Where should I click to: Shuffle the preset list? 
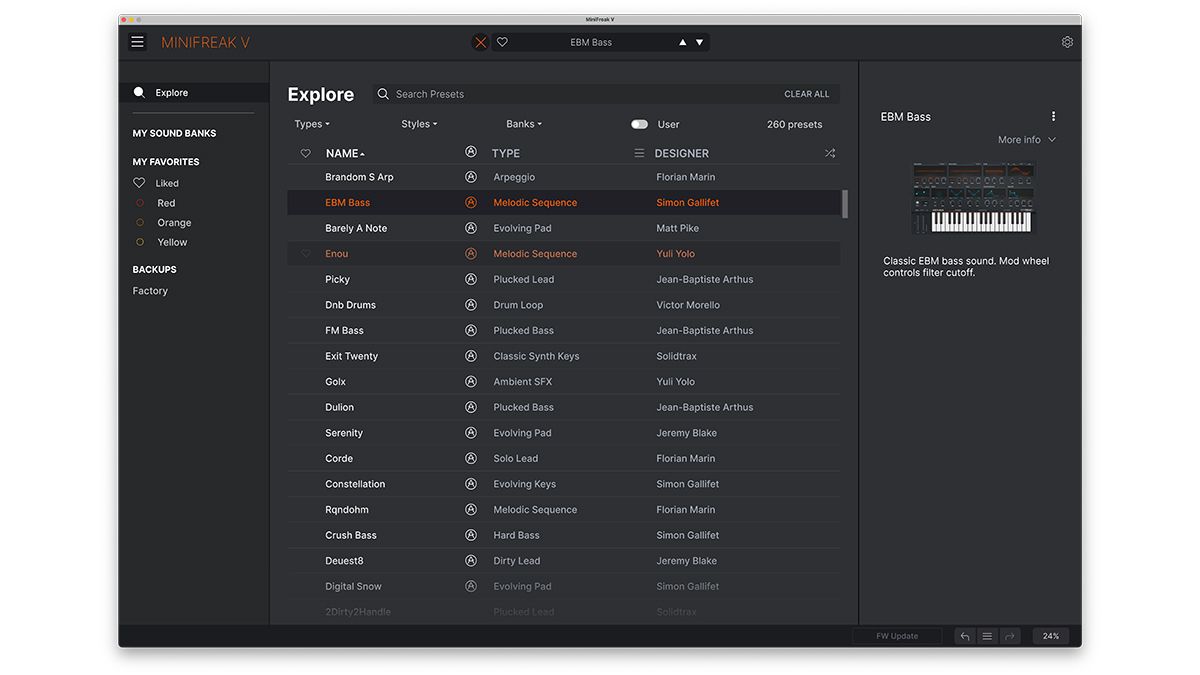(x=829, y=153)
